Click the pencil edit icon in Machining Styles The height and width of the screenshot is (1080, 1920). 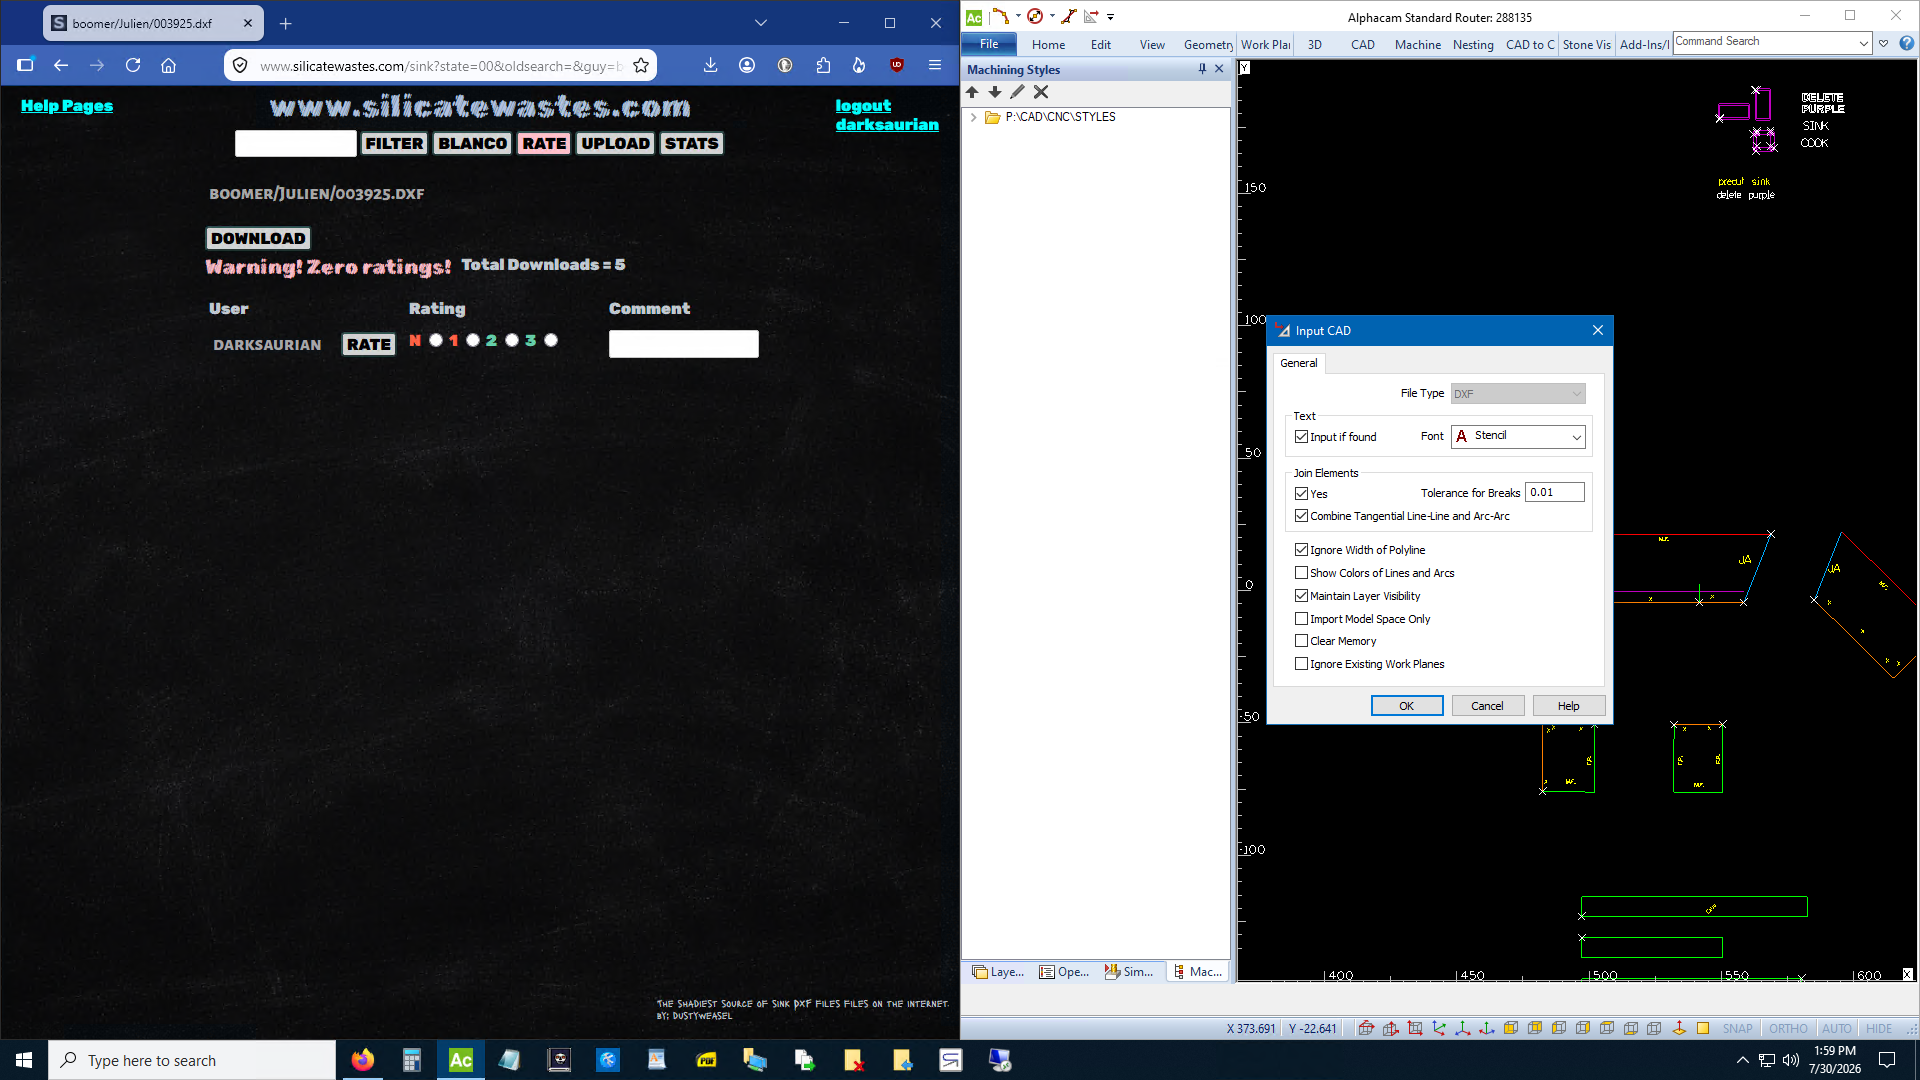[x=1018, y=92]
